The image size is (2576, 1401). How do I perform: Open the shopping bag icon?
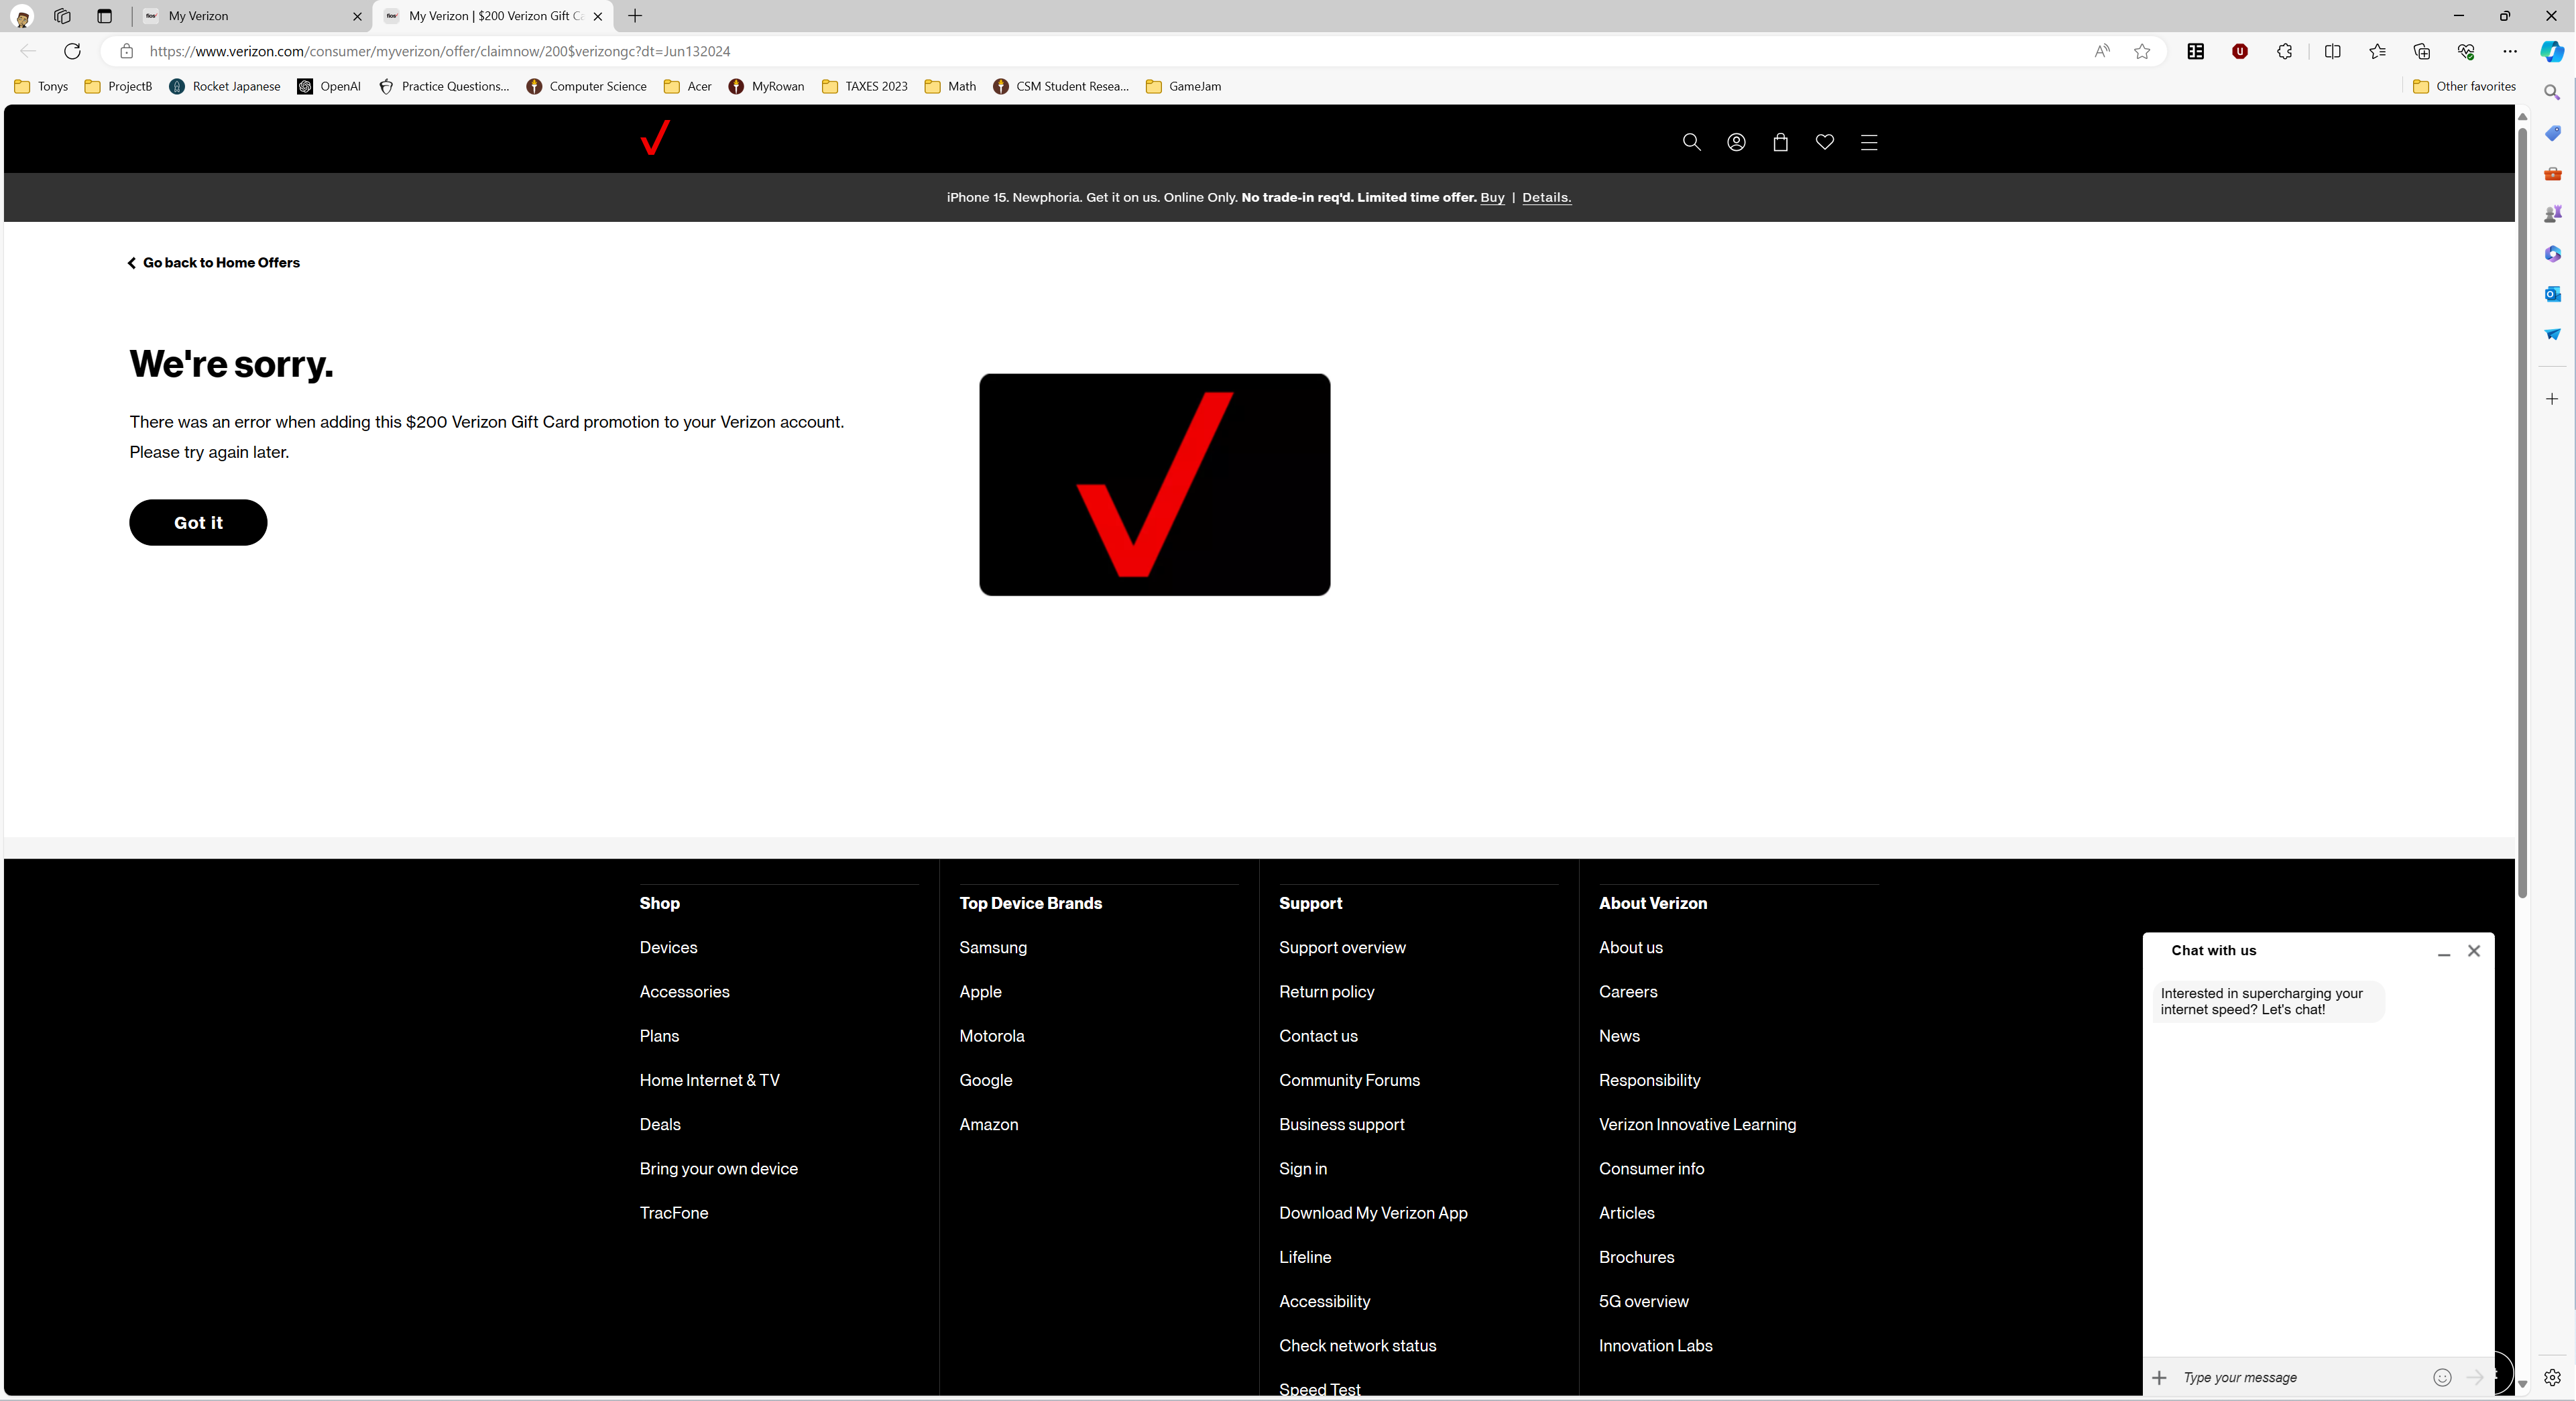pos(1780,142)
